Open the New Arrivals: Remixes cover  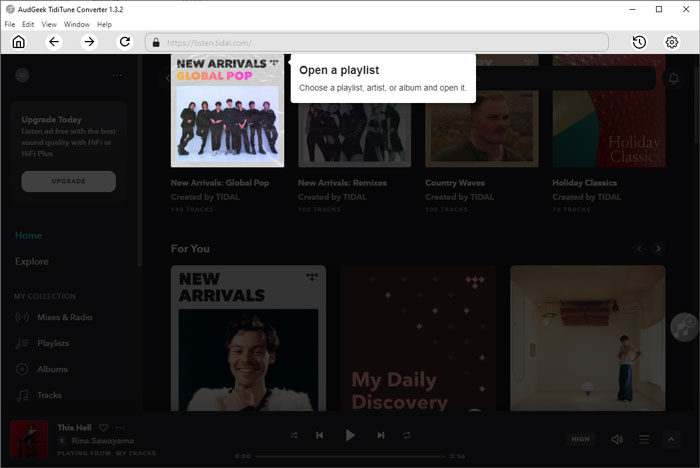[354, 135]
